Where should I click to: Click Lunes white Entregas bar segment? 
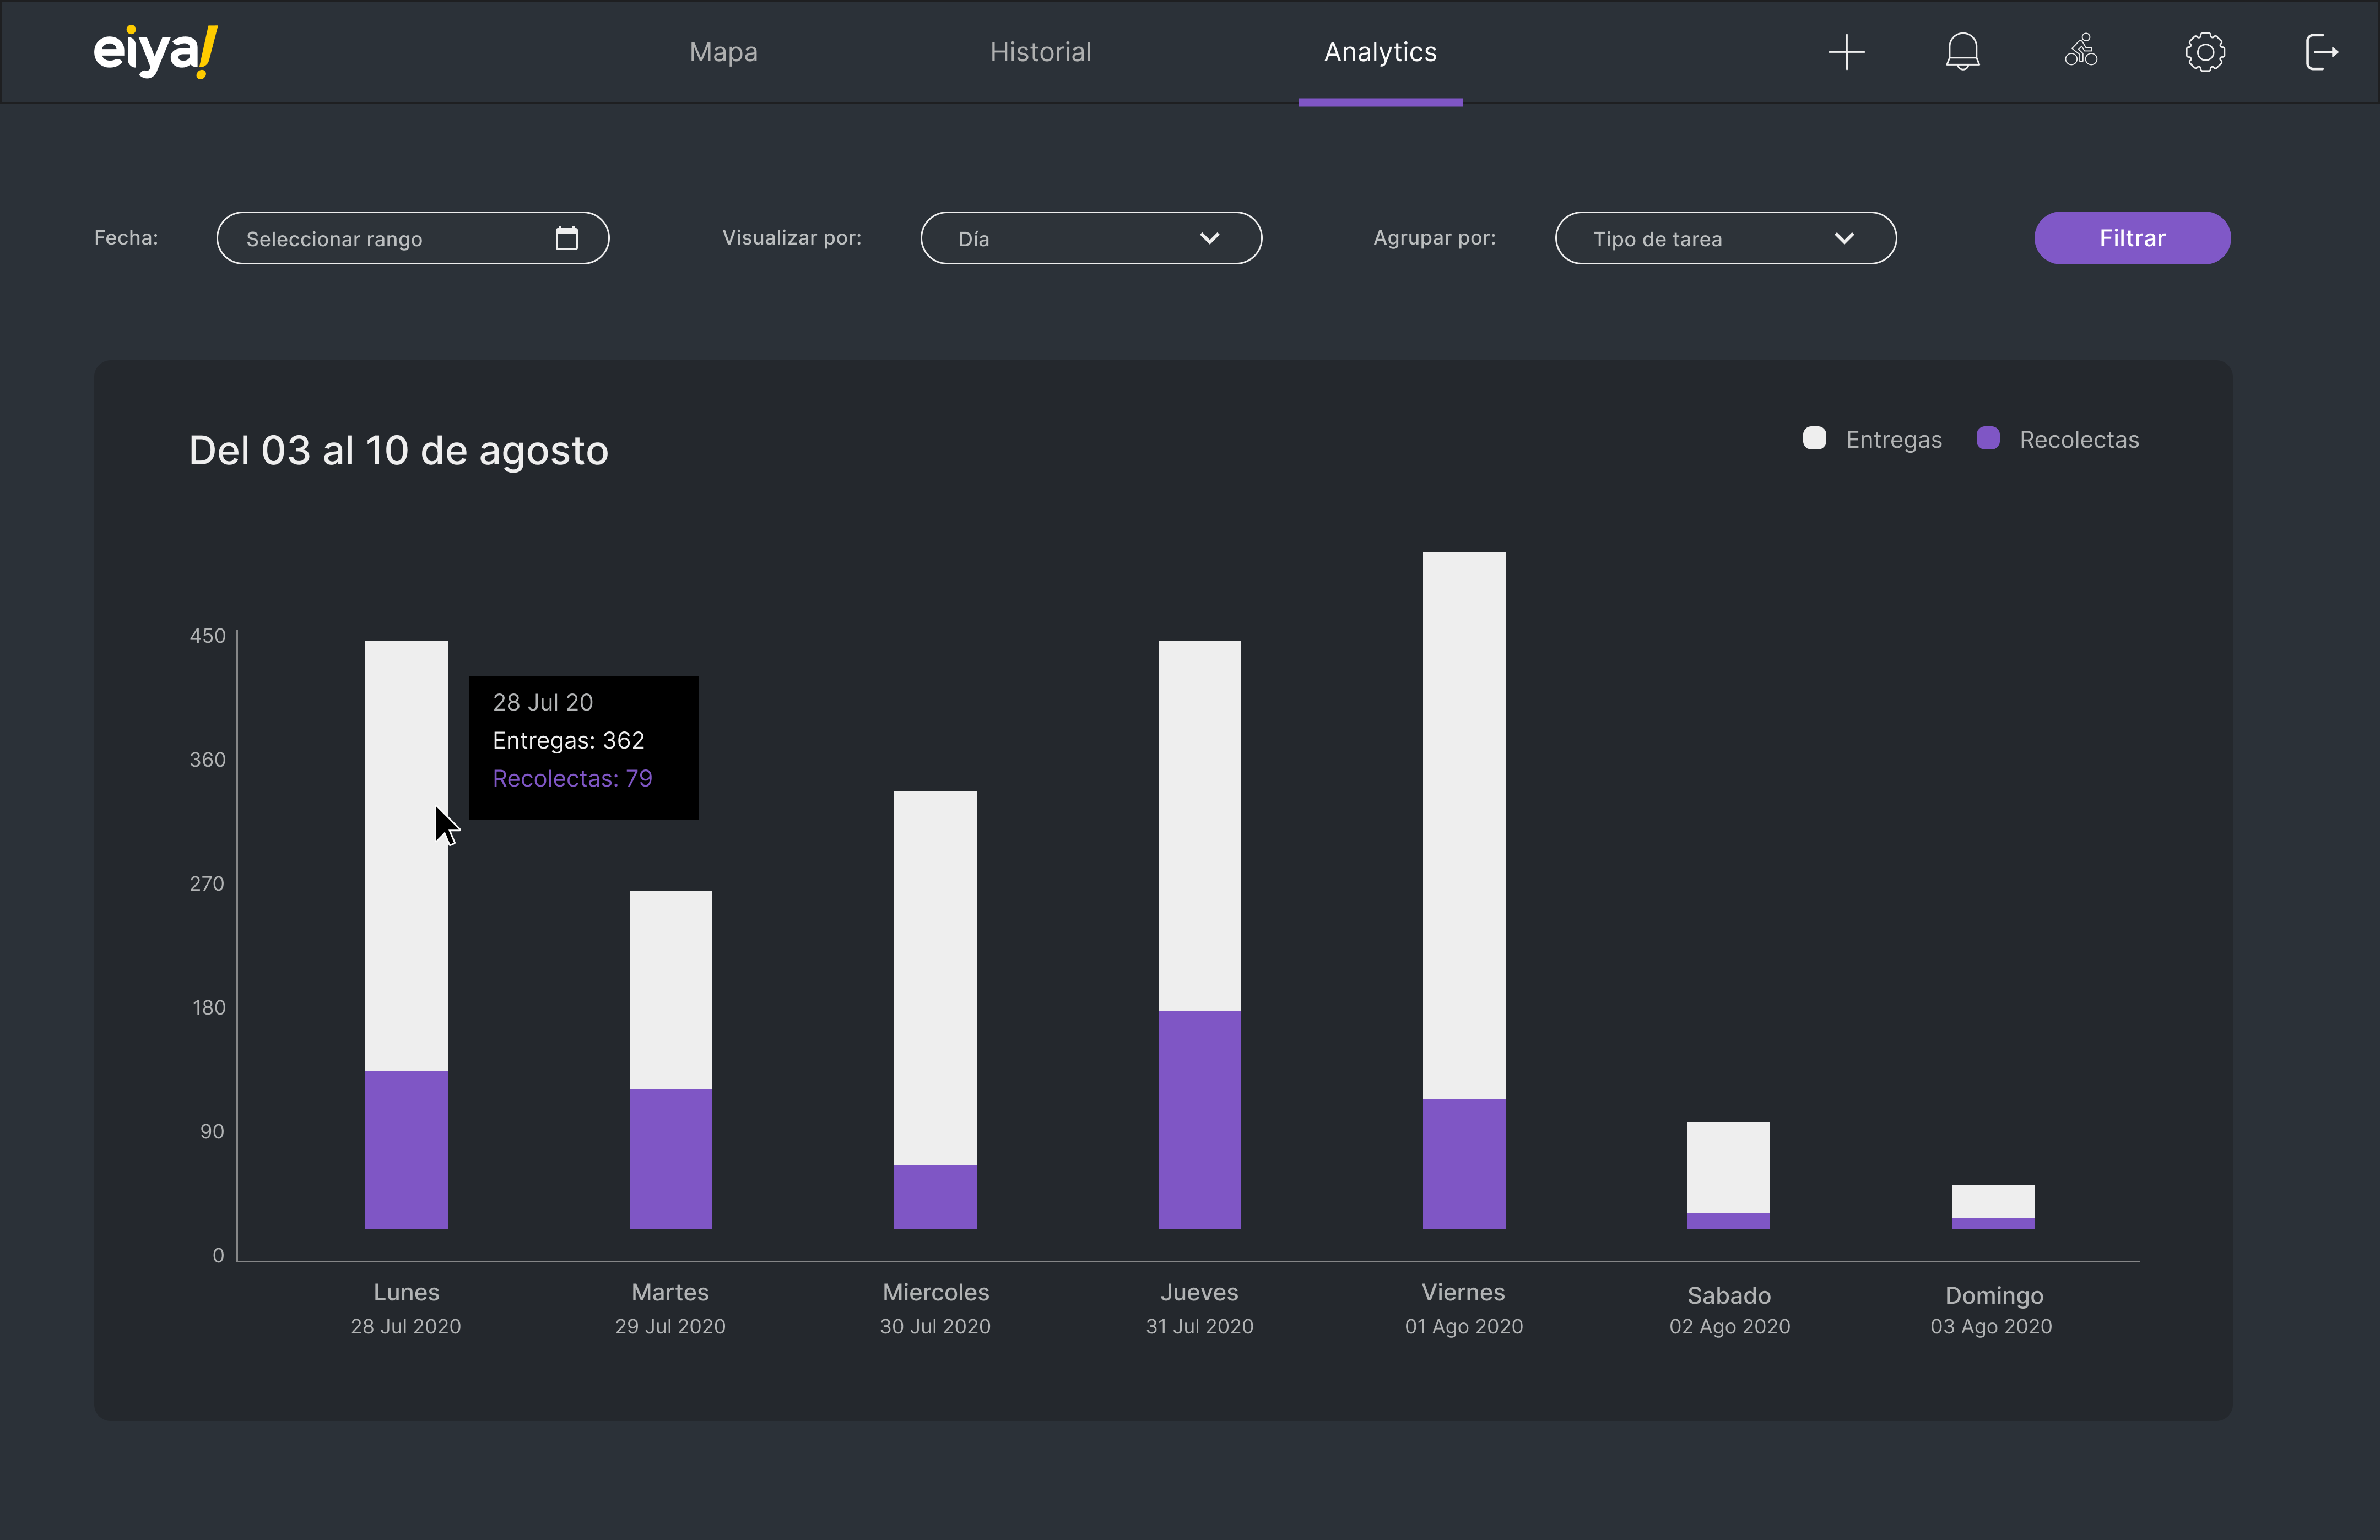coord(406,856)
